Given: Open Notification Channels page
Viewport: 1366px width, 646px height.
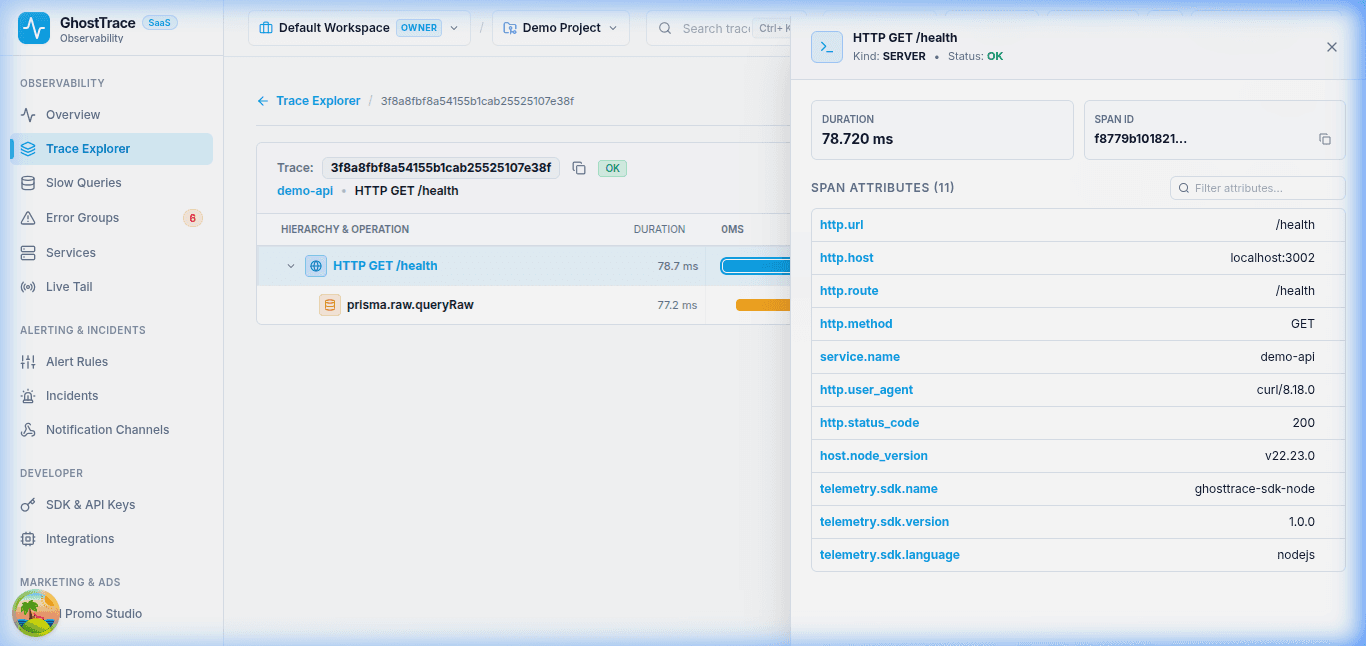Looking at the screenshot, I should click(111, 430).
